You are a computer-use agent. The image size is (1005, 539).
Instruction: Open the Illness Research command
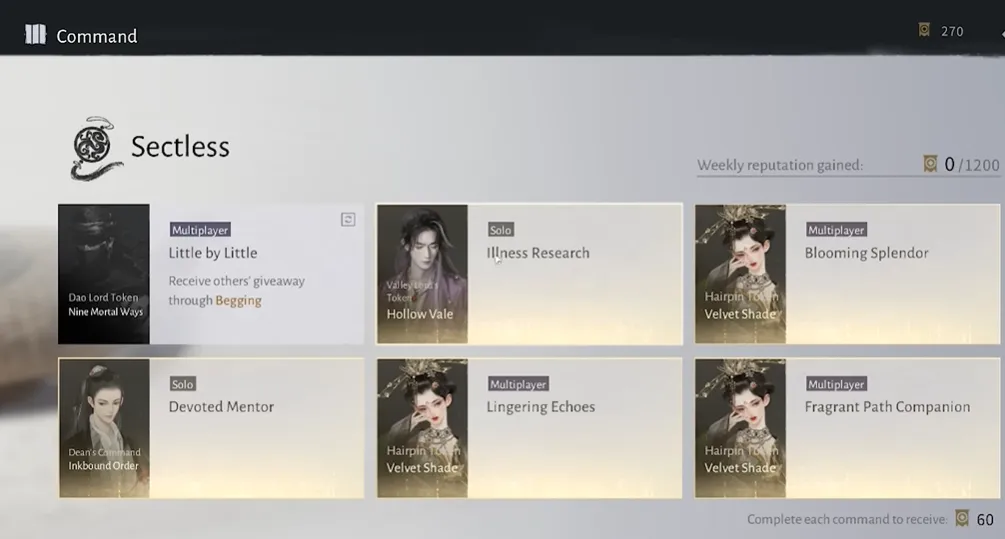pyautogui.click(x=537, y=253)
